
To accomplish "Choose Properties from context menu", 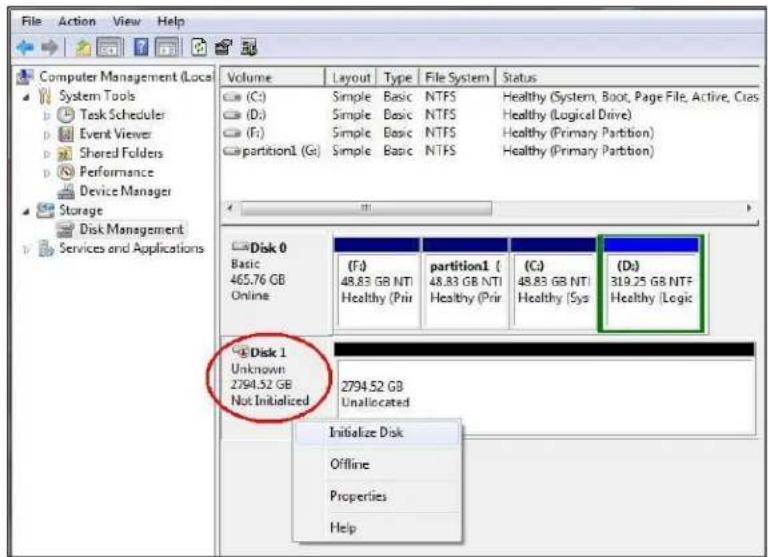I will coord(377,496).
